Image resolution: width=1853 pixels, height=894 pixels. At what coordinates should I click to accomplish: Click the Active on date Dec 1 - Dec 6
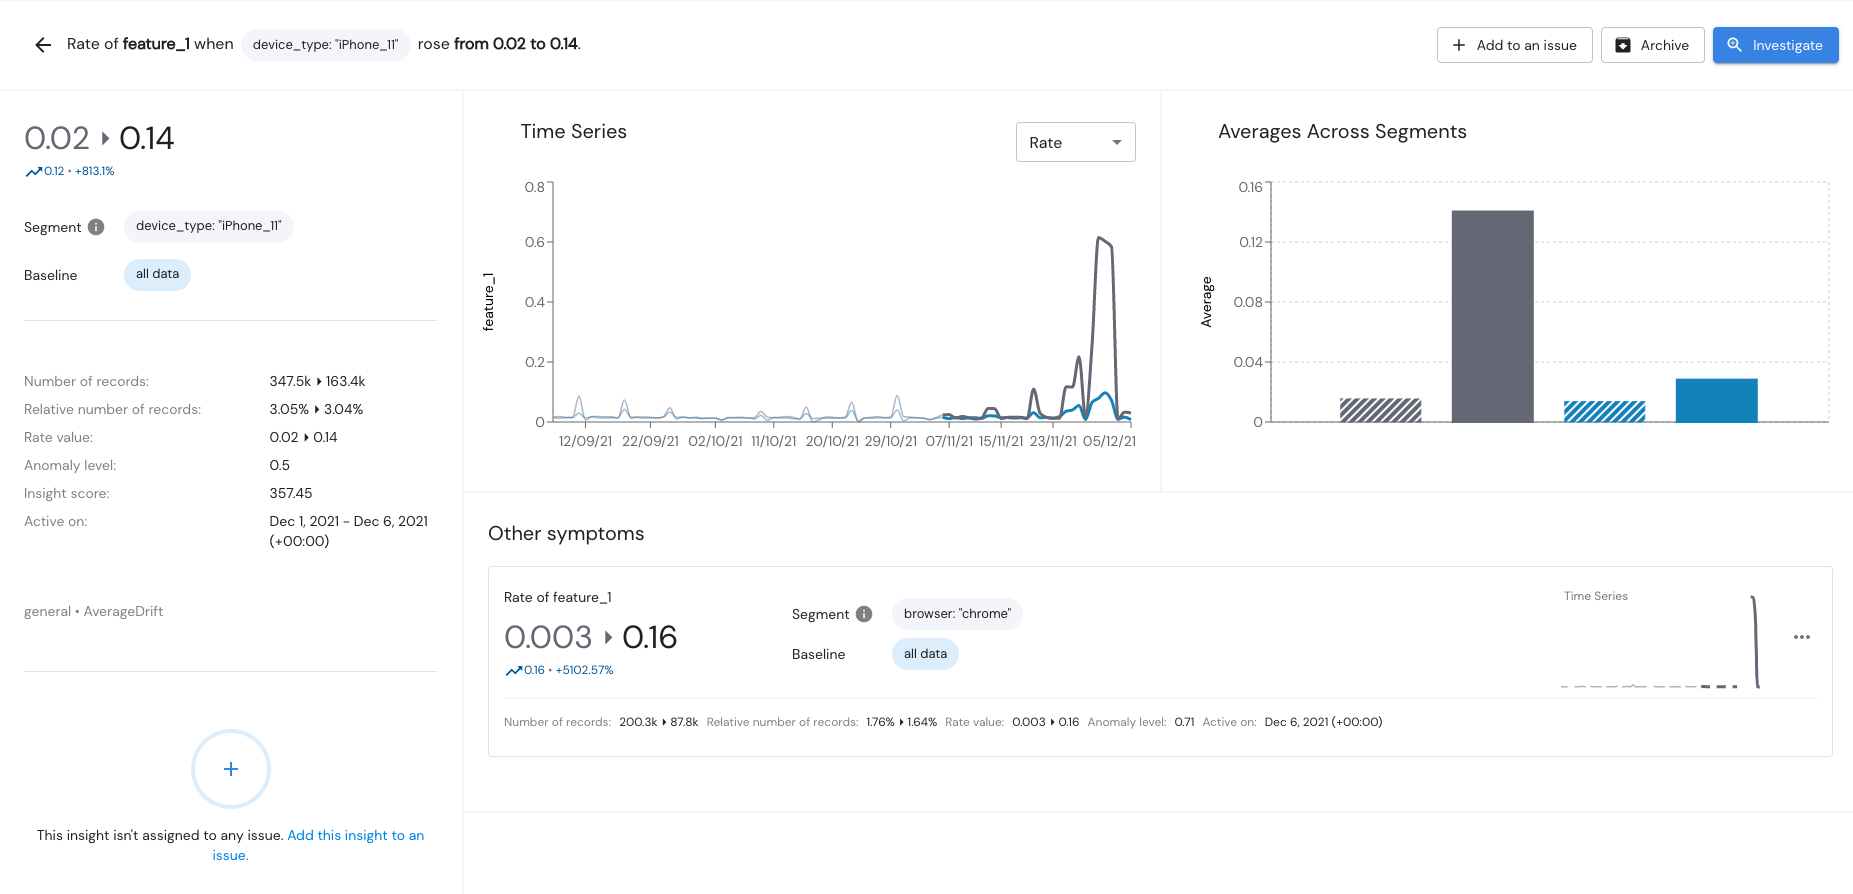(x=348, y=531)
